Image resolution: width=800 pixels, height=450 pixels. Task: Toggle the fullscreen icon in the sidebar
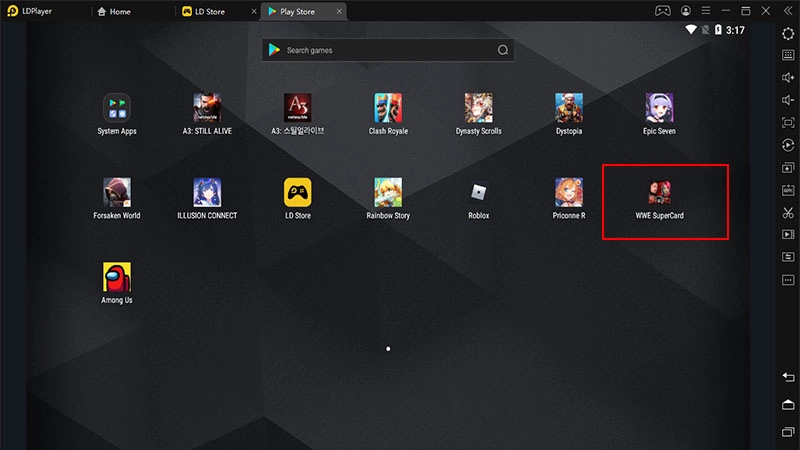[788, 122]
